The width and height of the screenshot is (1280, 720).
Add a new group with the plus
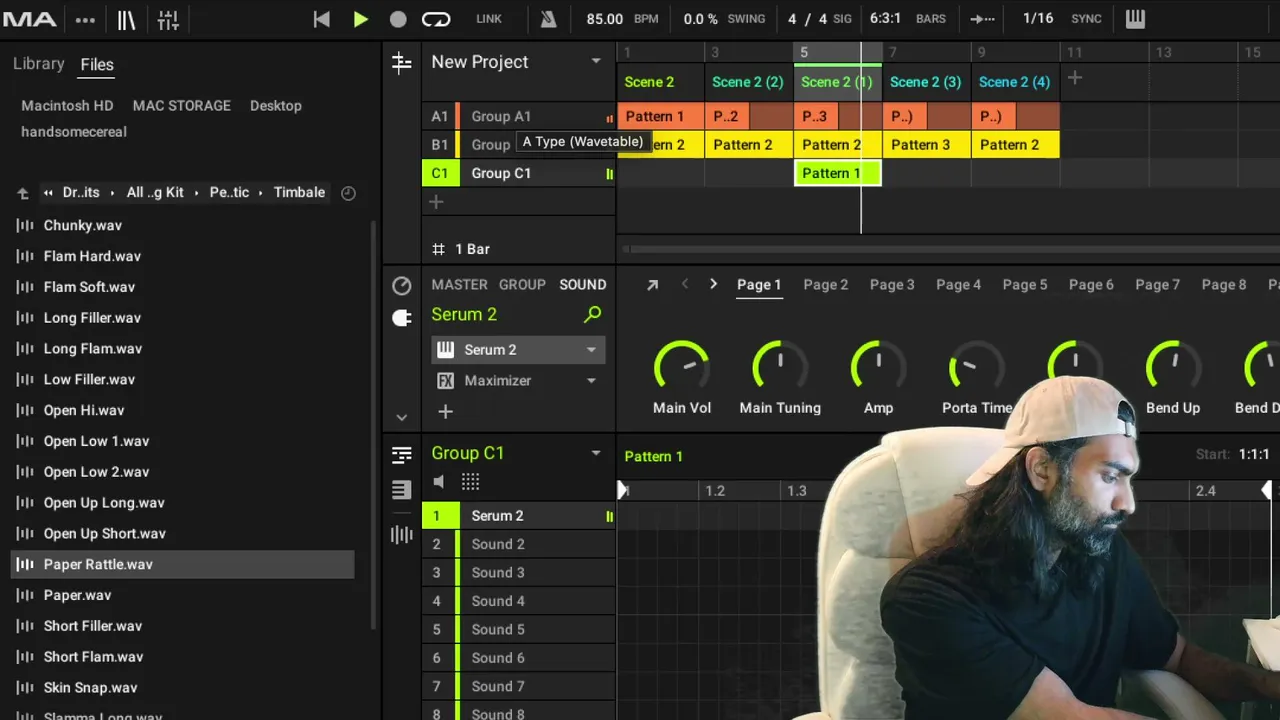436,202
